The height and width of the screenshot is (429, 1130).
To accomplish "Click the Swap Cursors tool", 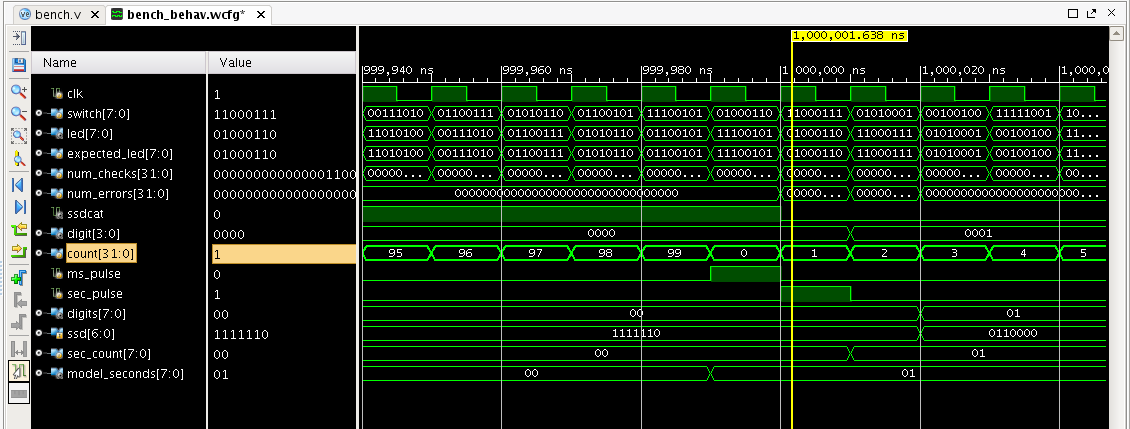I will pyautogui.click(x=19, y=349).
